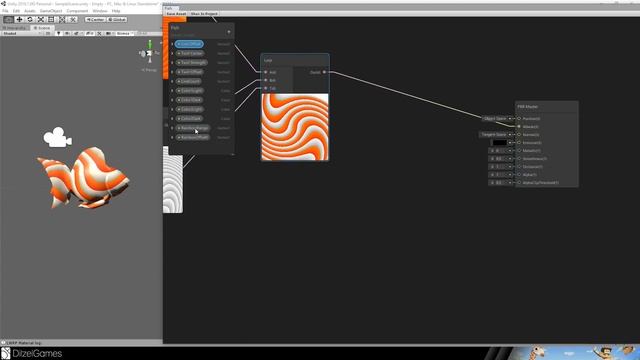Screen dimensions: 640x360
Task: Click input port A on Lerp node
Action: point(266,72)
